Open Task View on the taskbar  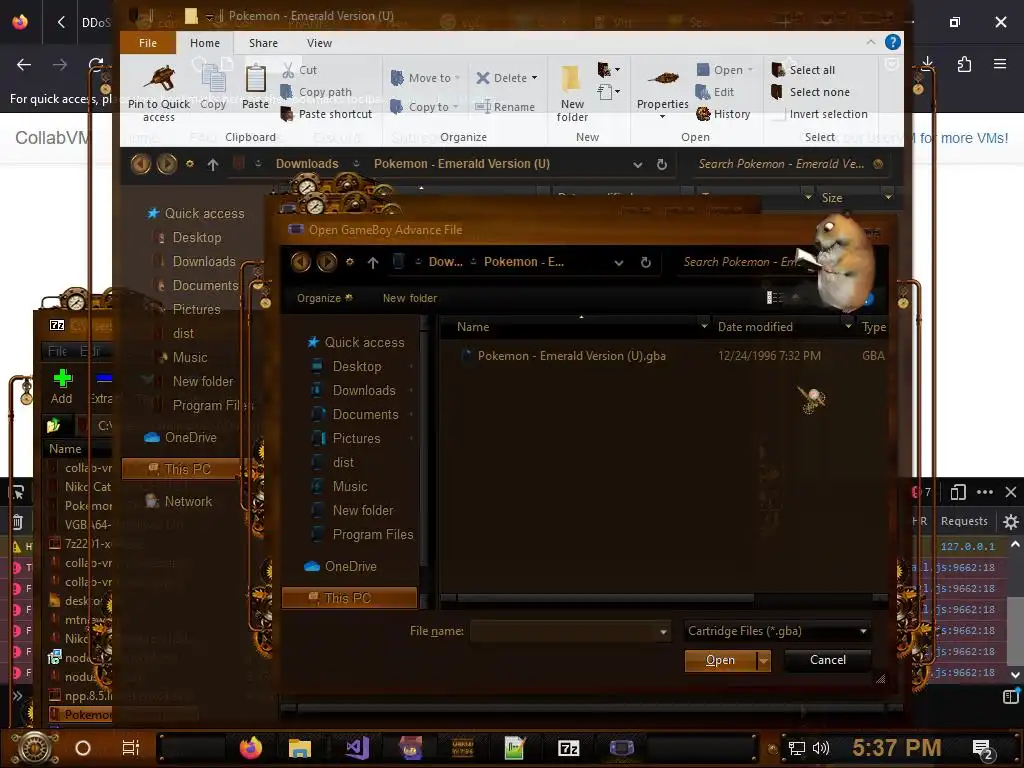131,748
